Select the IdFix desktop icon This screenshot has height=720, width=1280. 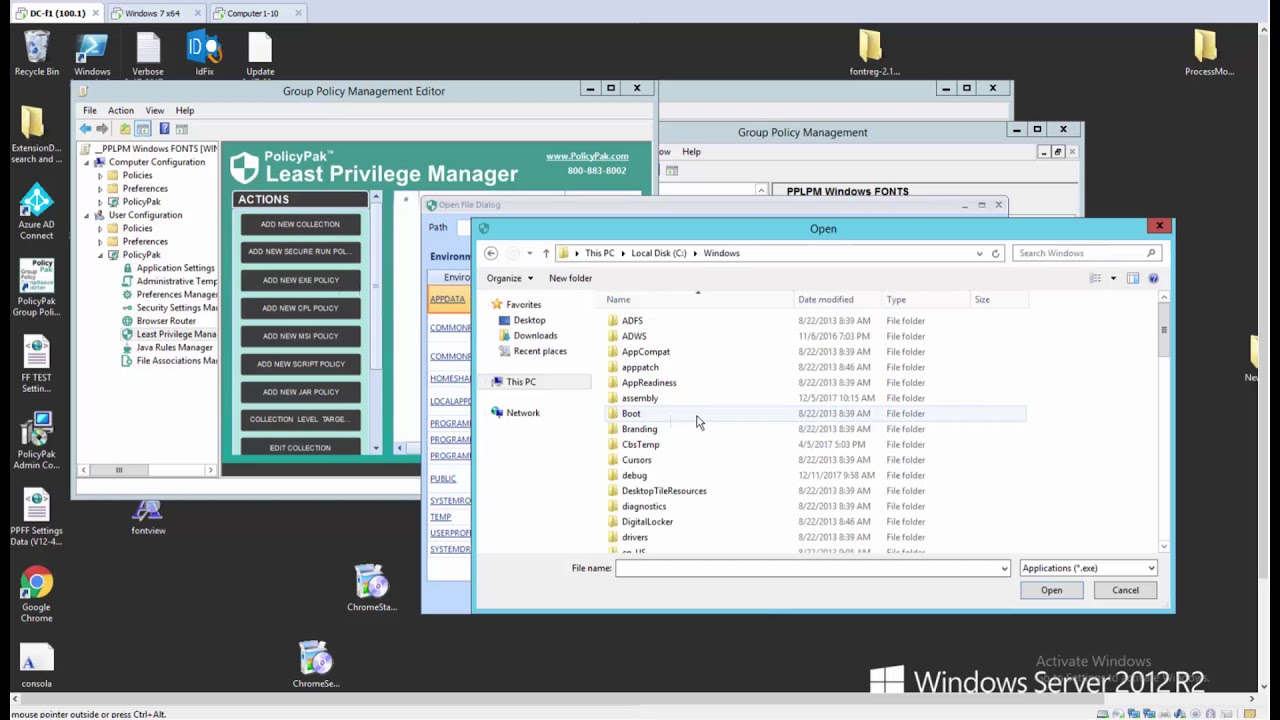point(204,54)
